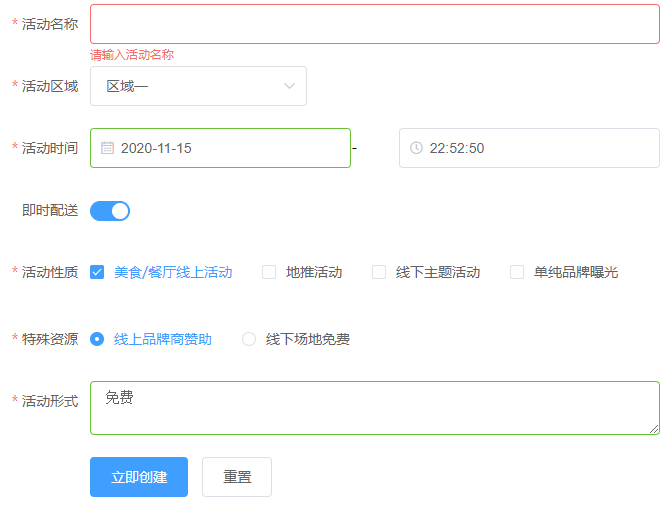The width and height of the screenshot is (665, 508).
Task: Check the 地推活动 checkbox
Action: [x=269, y=272]
